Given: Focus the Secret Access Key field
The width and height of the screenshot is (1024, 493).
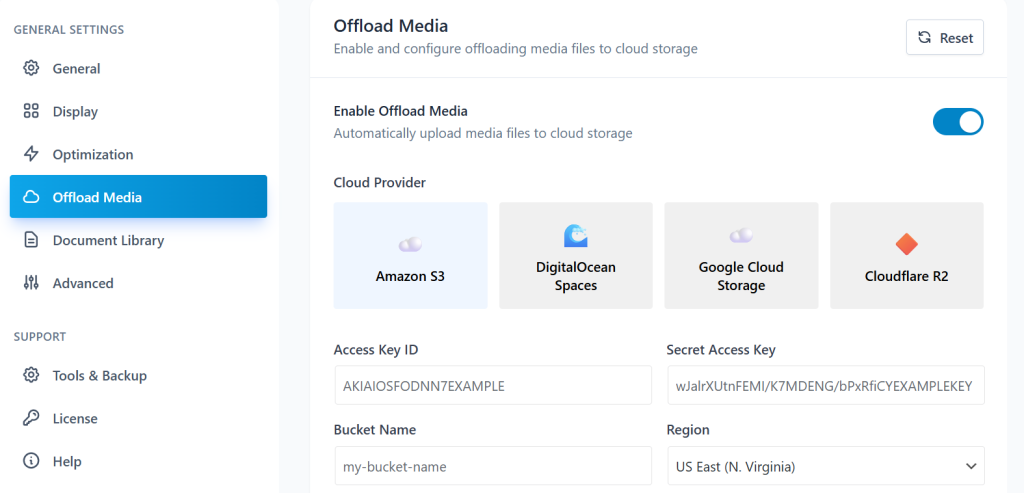Looking at the screenshot, I should pyautogui.click(x=826, y=385).
